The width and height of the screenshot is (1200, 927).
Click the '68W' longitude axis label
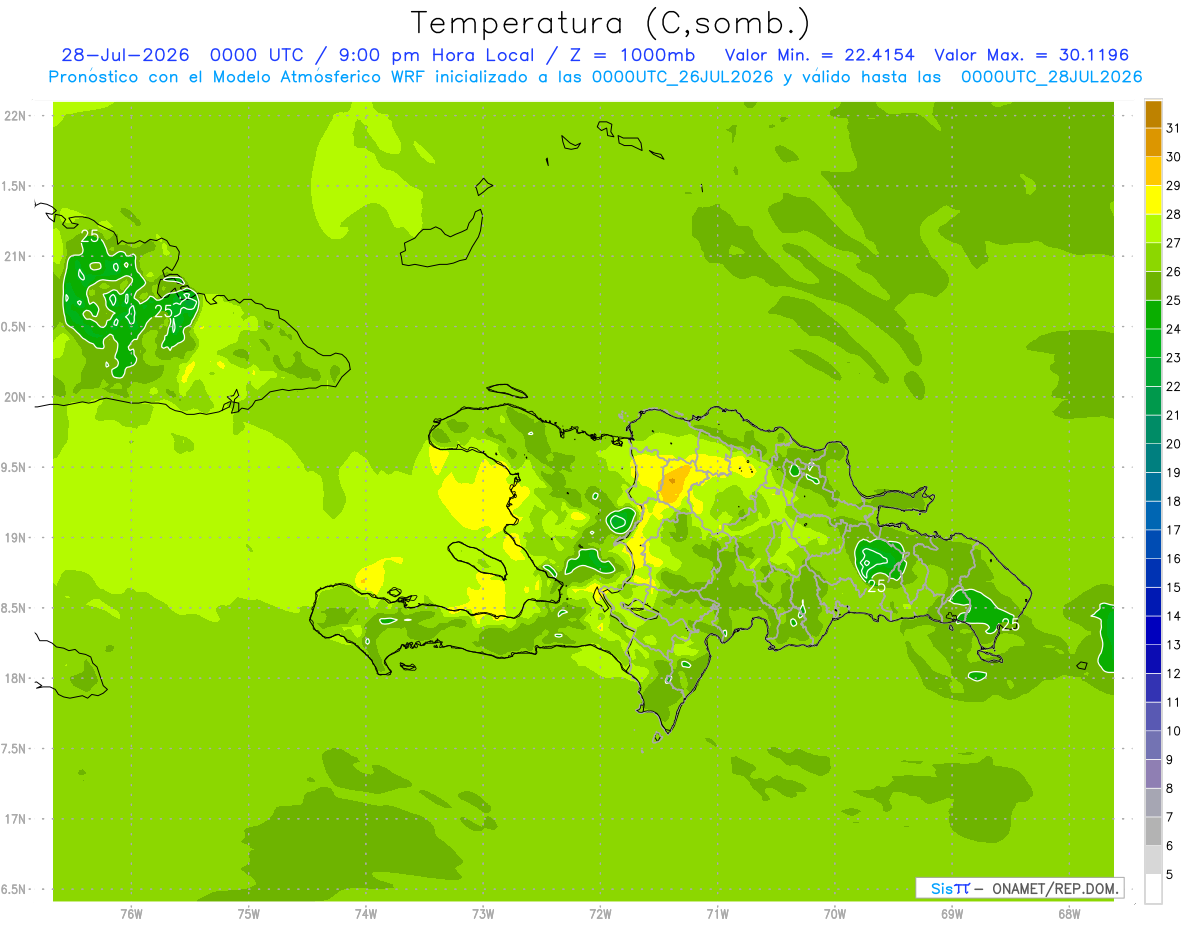1069,914
